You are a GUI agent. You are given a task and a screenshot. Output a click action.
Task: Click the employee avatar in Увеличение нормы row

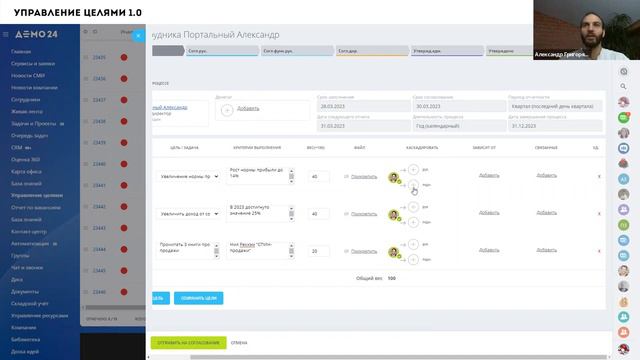394,177
